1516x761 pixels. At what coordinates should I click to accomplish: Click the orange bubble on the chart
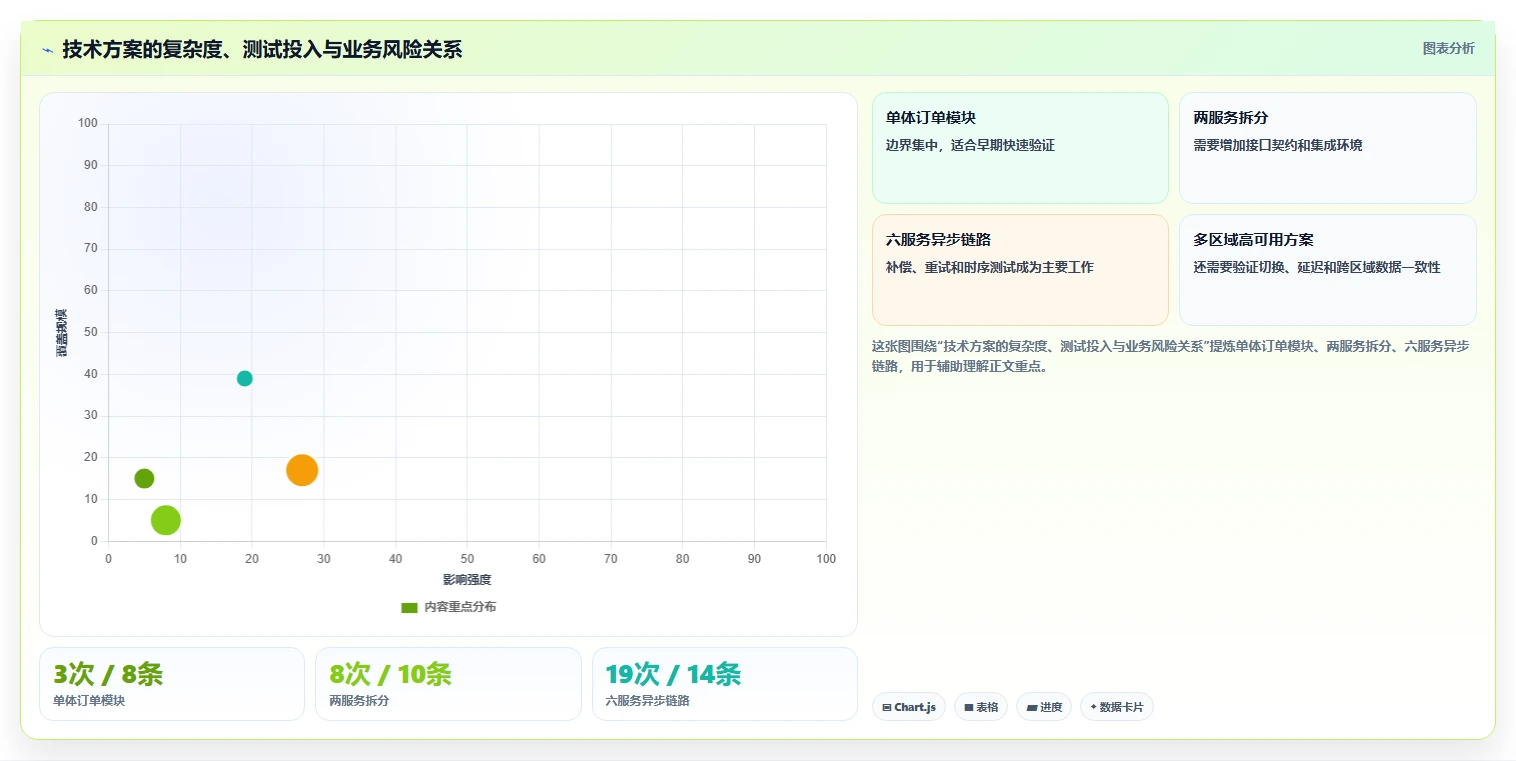click(x=302, y=470)
